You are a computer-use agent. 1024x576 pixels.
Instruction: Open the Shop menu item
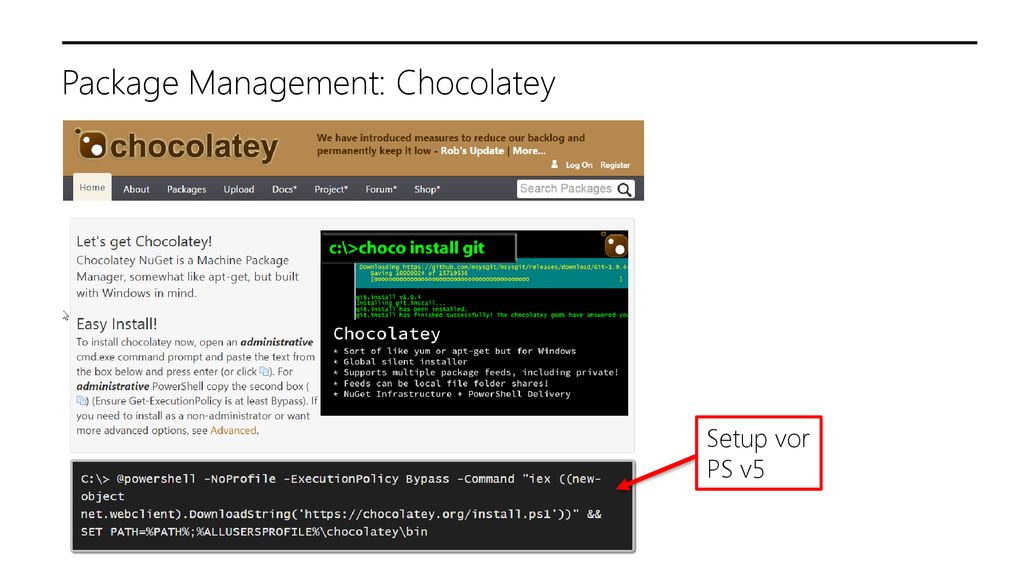point(427,189)
